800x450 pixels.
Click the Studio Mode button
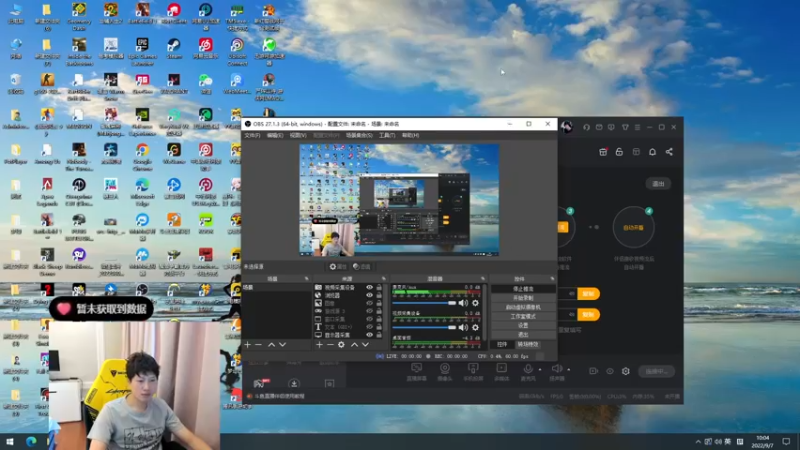pyautogui.click(x=523, y=316)
